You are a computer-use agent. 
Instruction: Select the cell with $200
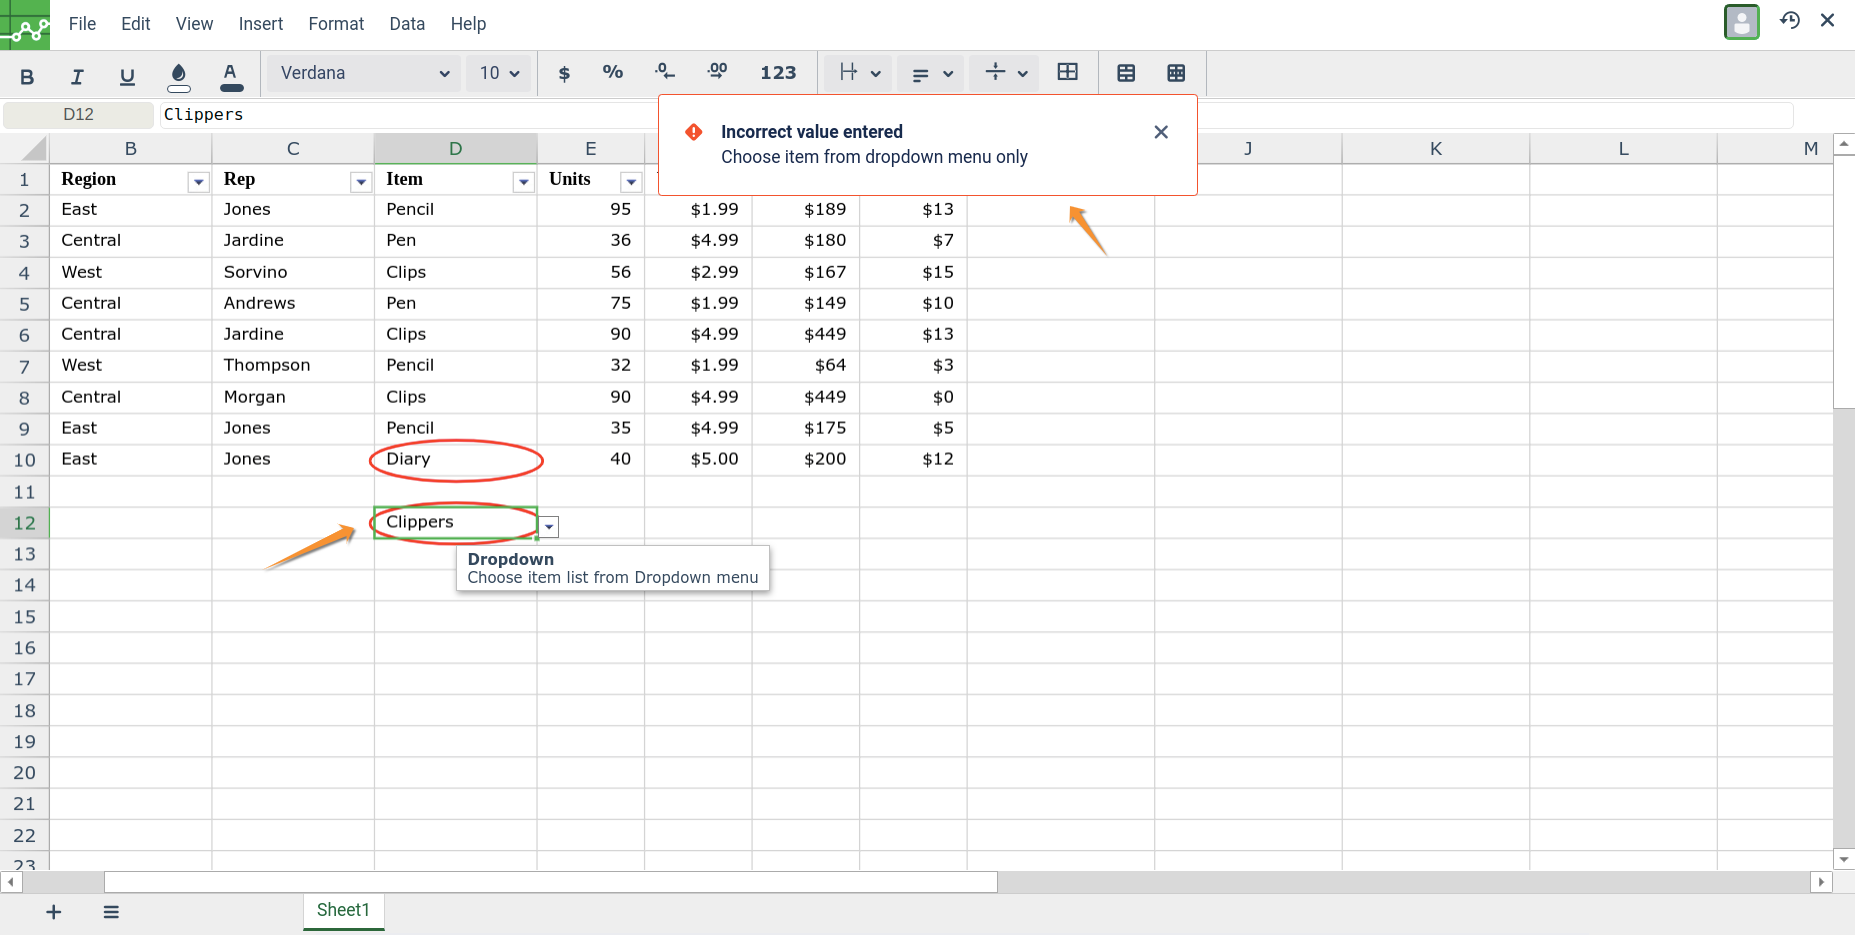pos(806,460)
